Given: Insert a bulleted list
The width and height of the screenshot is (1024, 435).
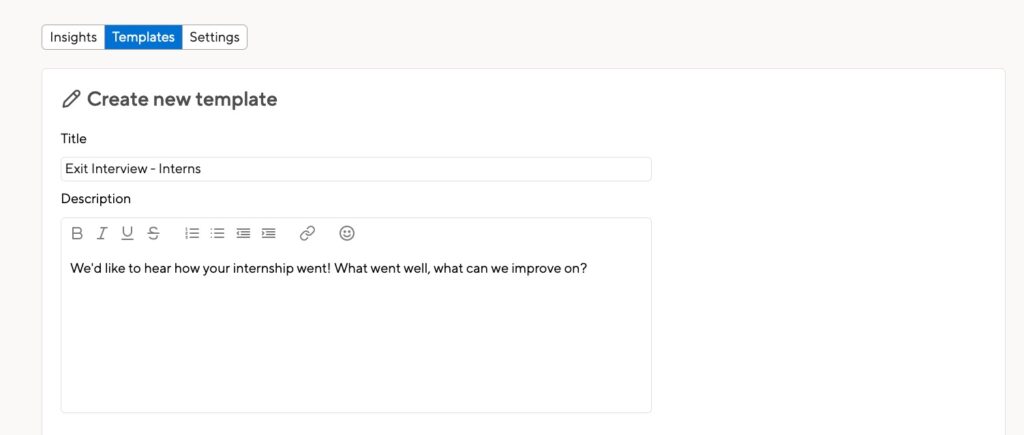Looking at the screenshot, I should click(x=217, y=233).
